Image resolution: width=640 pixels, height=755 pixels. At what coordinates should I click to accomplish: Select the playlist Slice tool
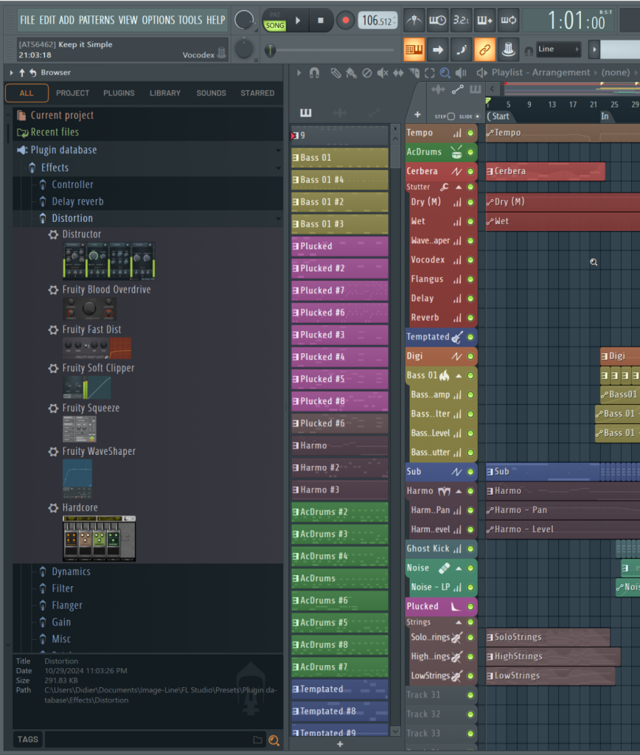point(414,73)
